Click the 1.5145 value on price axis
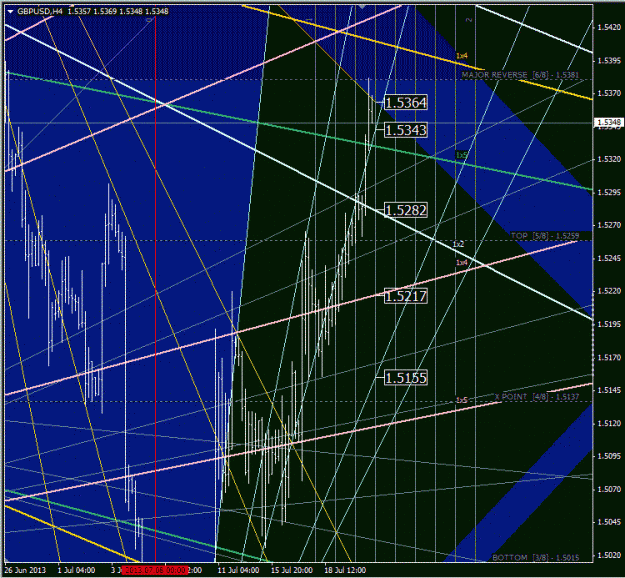This screenshot has height=578, width=625. [609, 390]
